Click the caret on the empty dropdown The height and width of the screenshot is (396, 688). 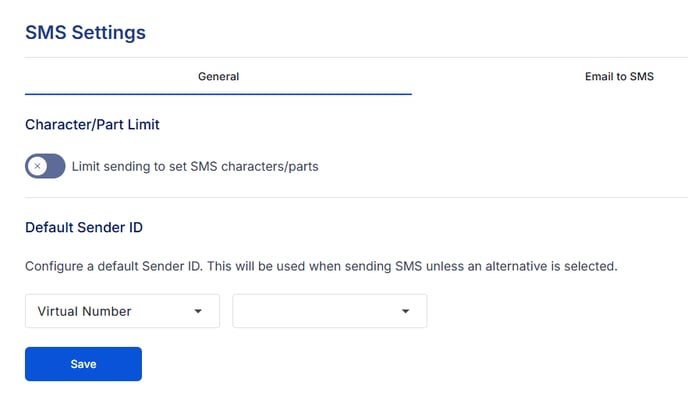[405, 311]
